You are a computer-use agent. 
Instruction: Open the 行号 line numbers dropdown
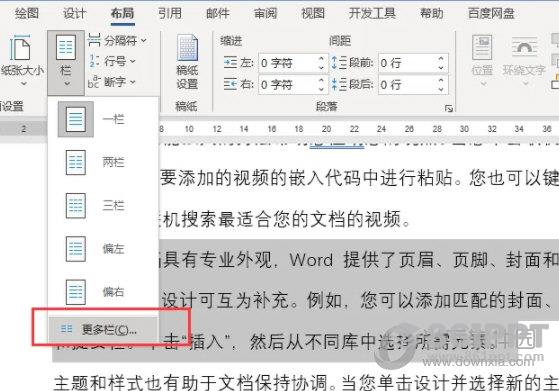click(112, 61)
